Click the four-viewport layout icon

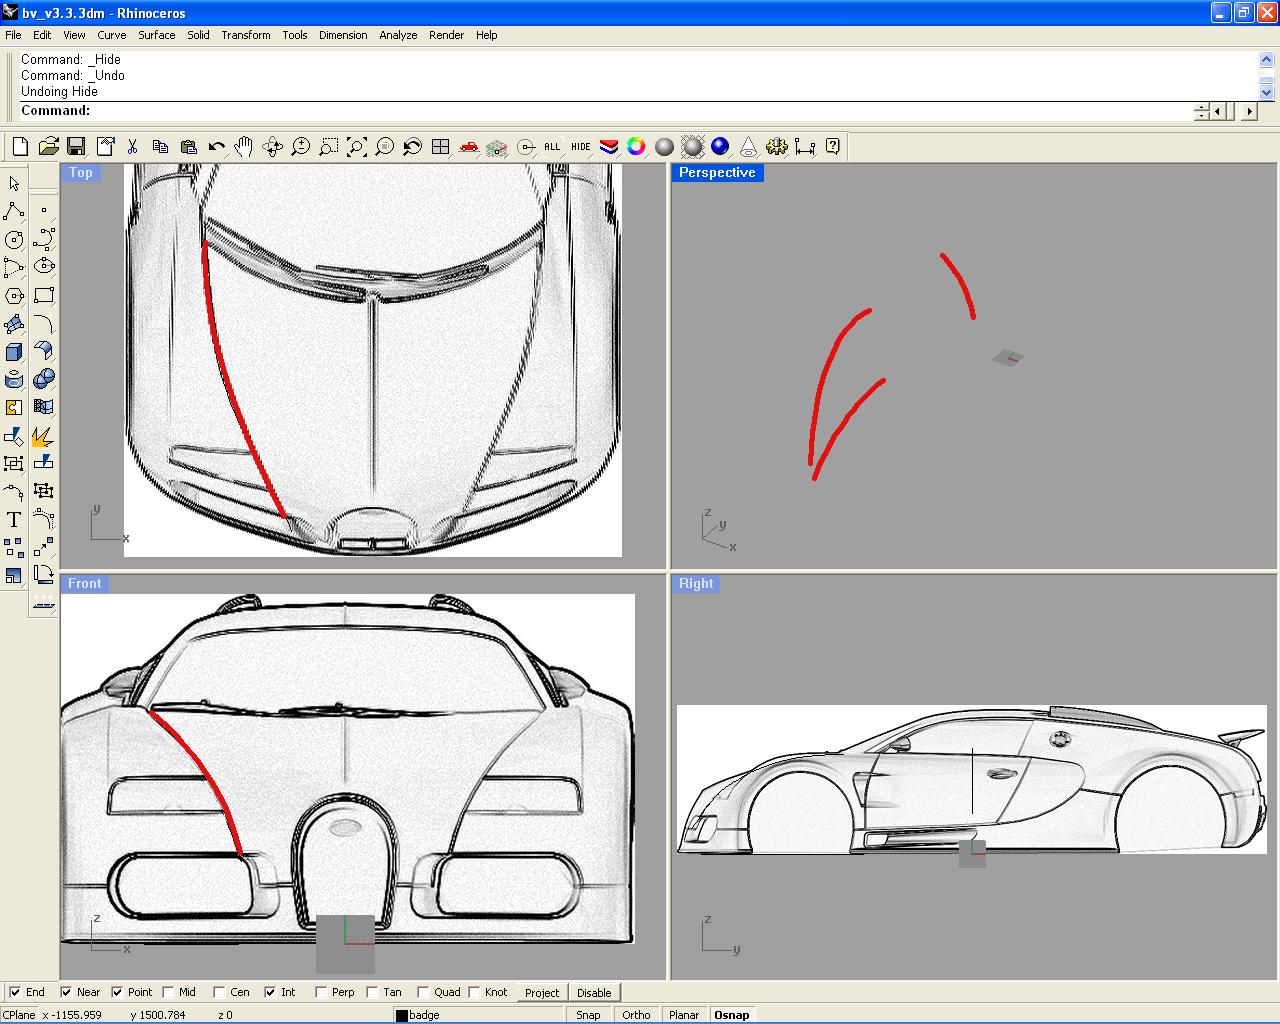pyautogui.click(x=440, y=147)
